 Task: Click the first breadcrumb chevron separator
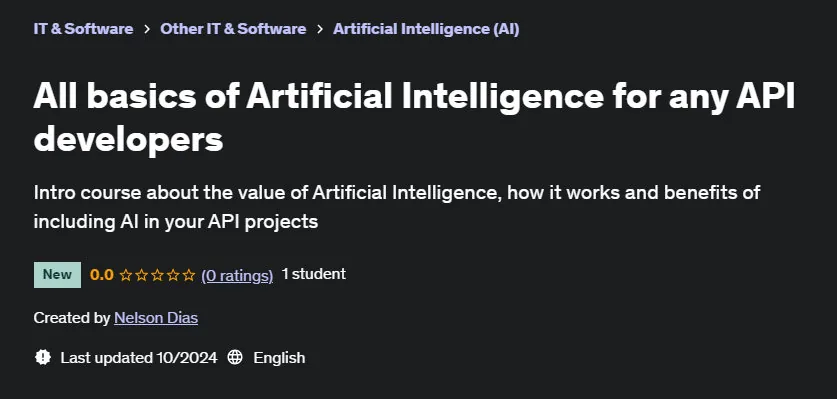[x=147, y=29]
